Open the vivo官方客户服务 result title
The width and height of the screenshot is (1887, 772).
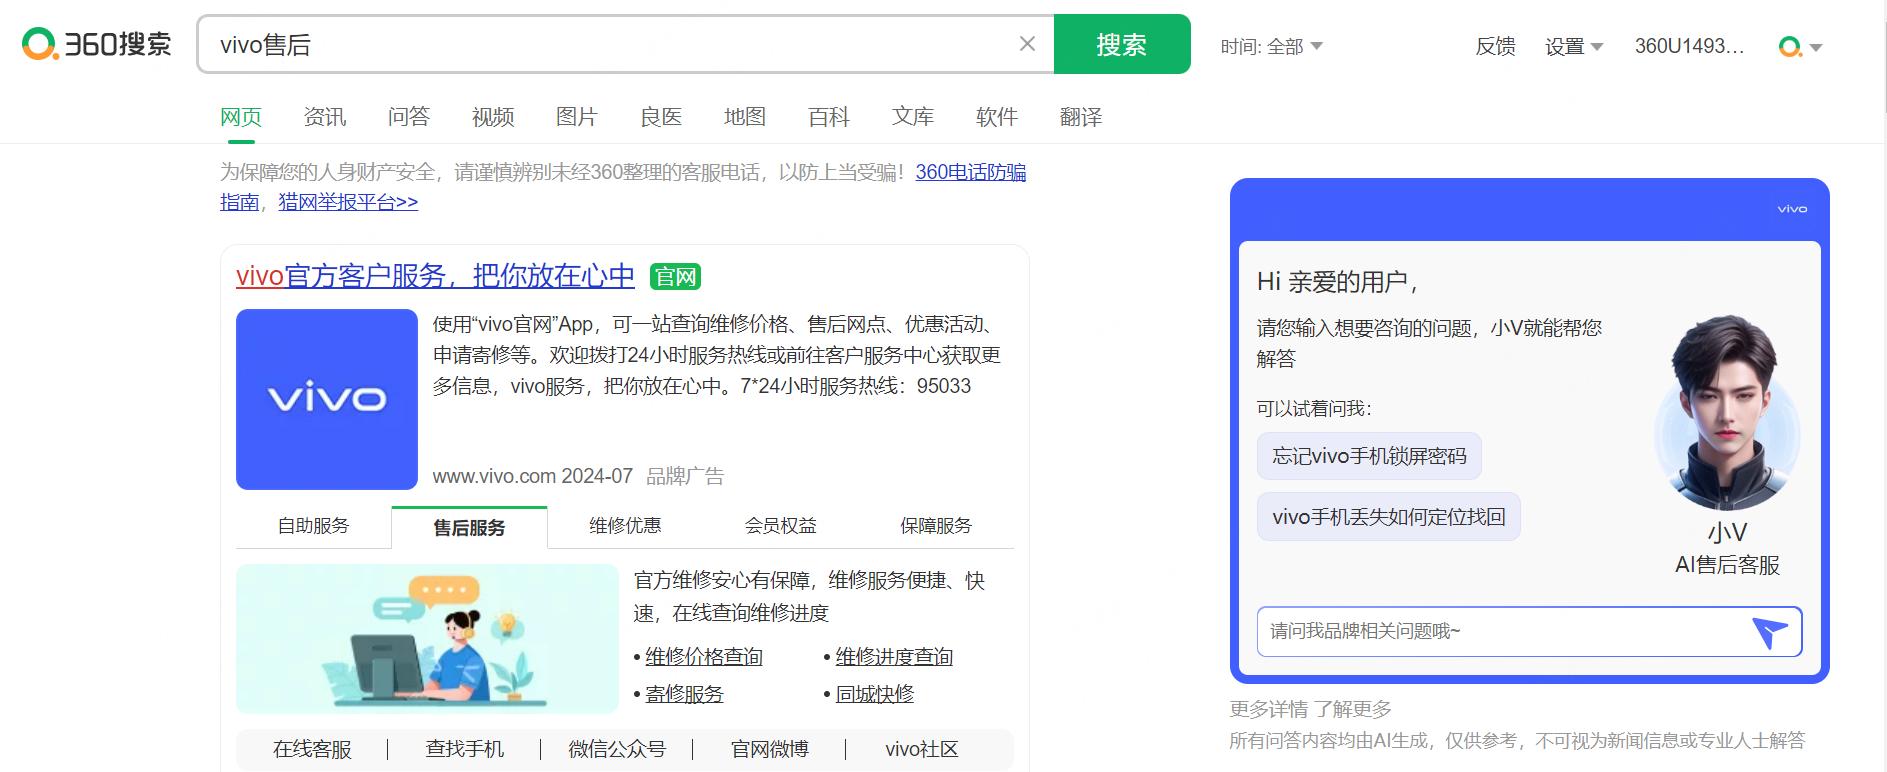click(435, 276)
